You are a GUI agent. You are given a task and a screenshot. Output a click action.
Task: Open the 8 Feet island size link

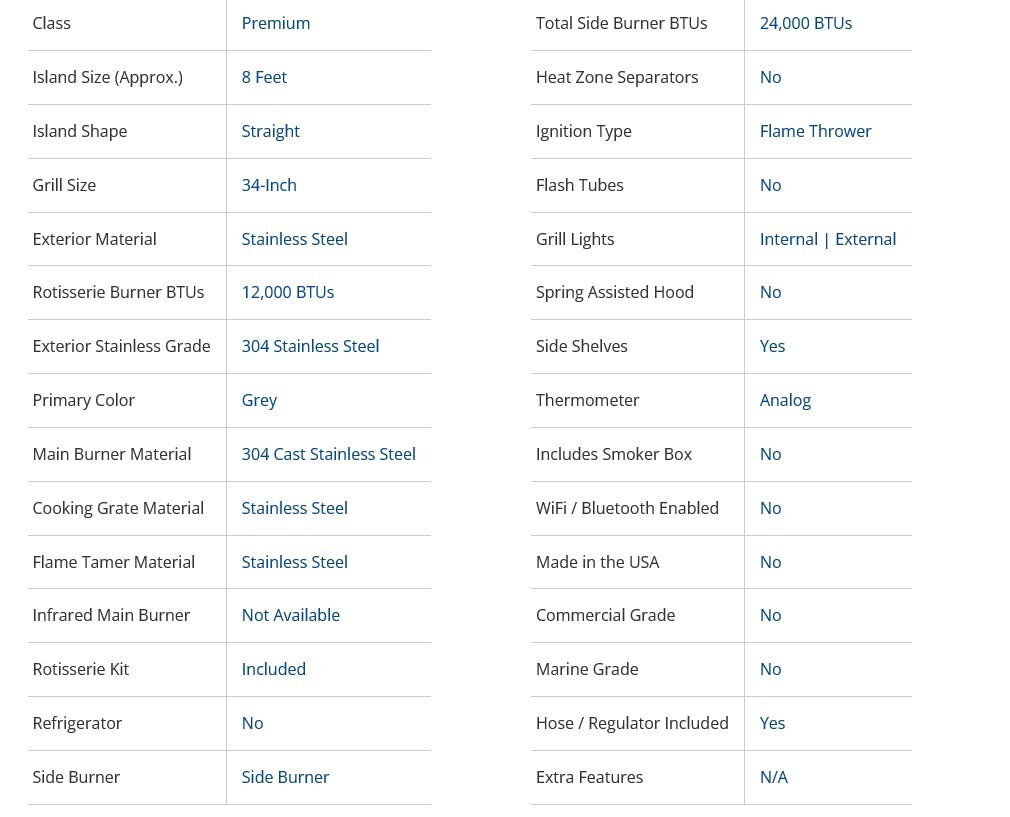pyautogui.click(x=264, y=77)
